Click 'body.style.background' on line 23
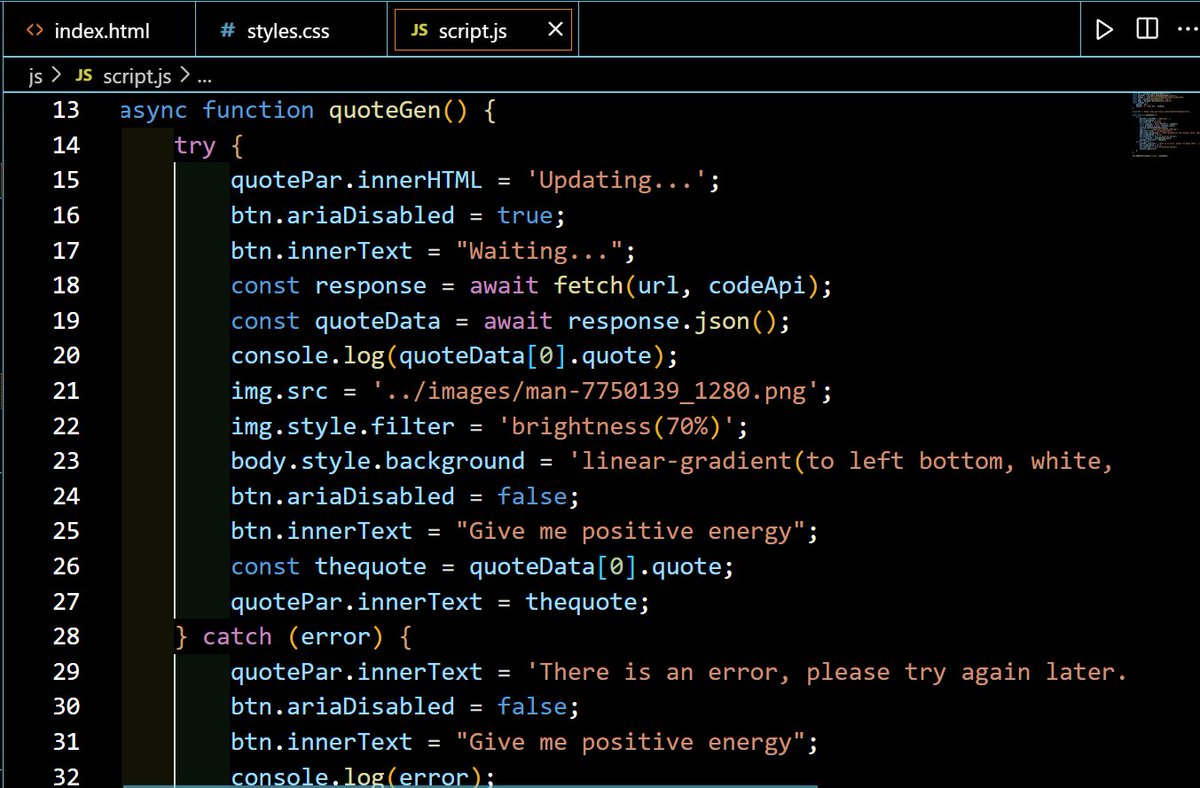Image resolution: width=1200 pixels, height=788 pixels. (377, 461)
